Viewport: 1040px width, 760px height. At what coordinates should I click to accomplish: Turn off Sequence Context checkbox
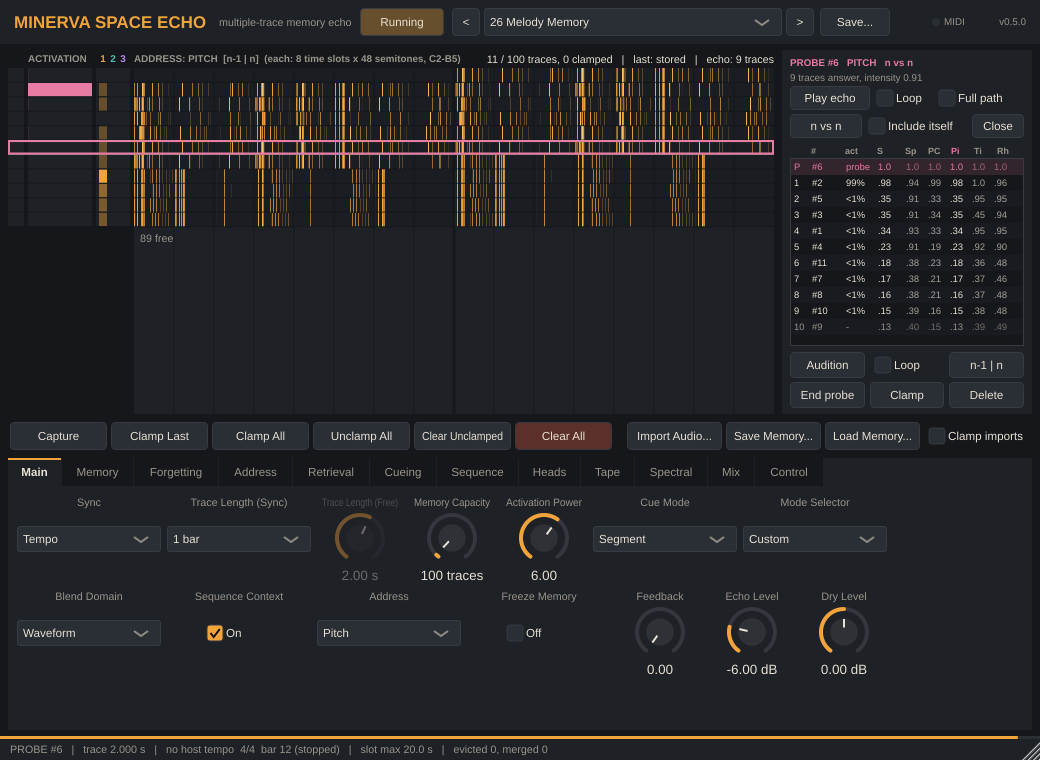pos(215,633)
